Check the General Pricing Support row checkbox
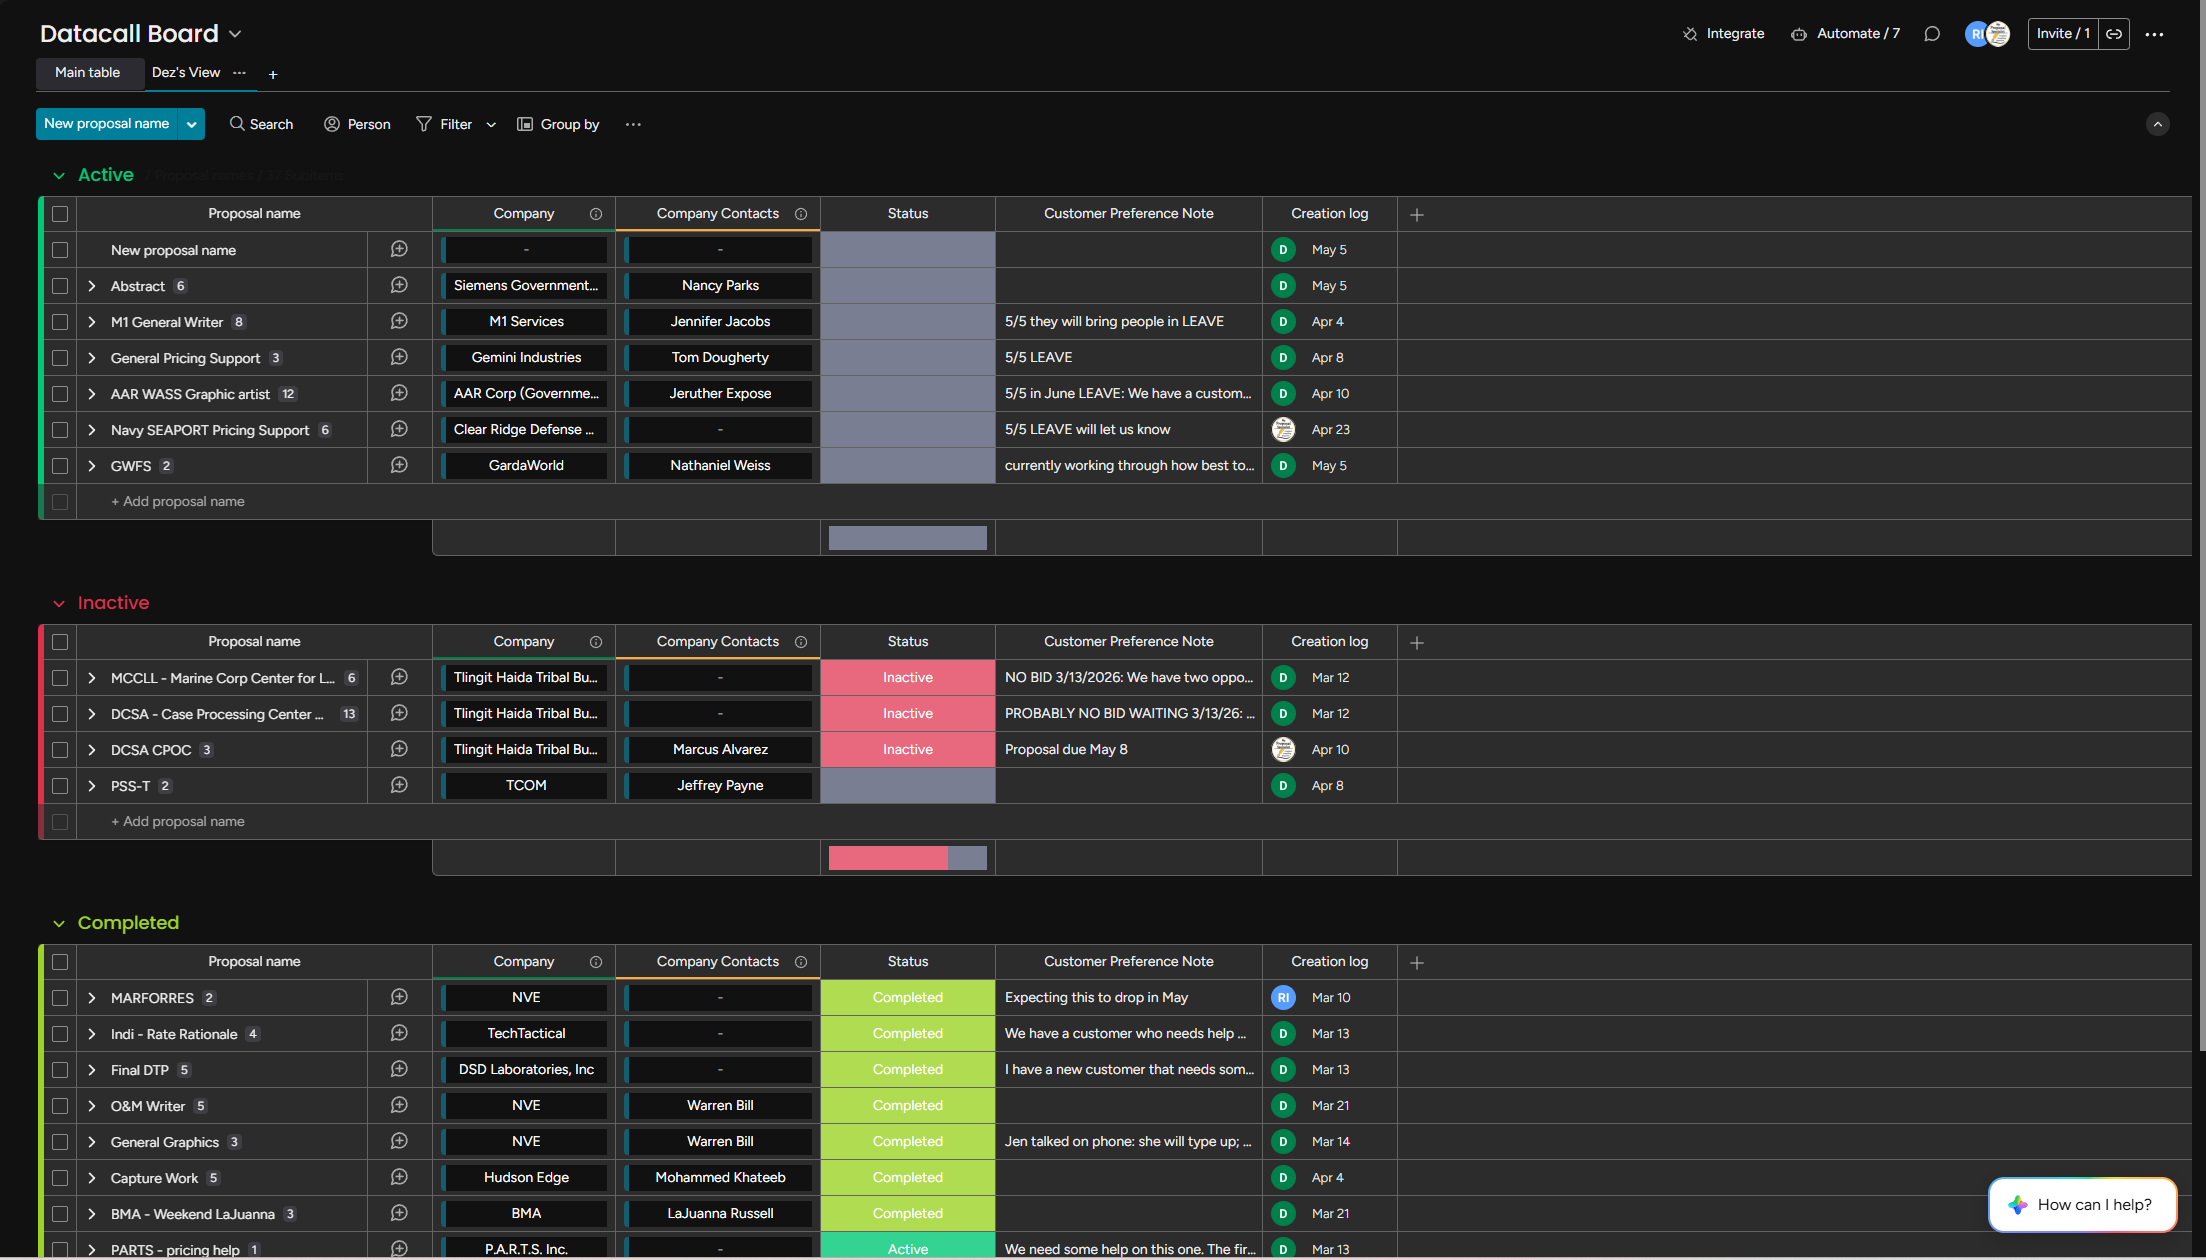Screen dimensions: 2206x1260 [x=60, y=358]
